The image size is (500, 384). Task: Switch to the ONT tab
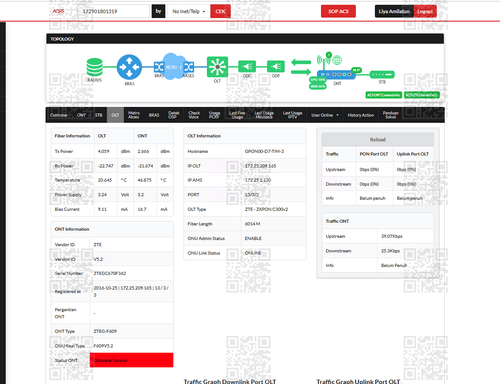click(81, 115)
